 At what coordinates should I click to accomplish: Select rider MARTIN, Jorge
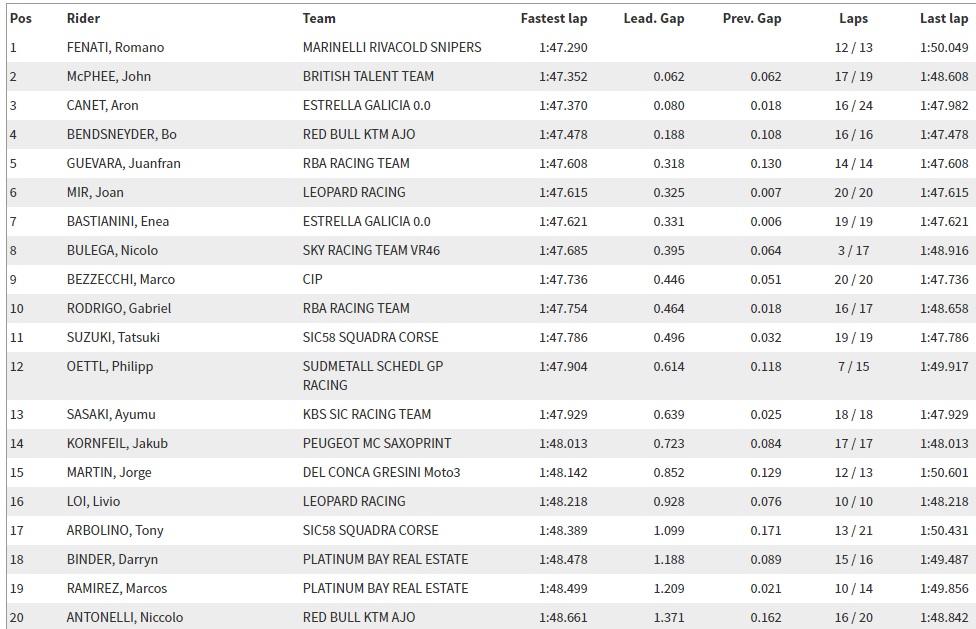tap(109, 472)
